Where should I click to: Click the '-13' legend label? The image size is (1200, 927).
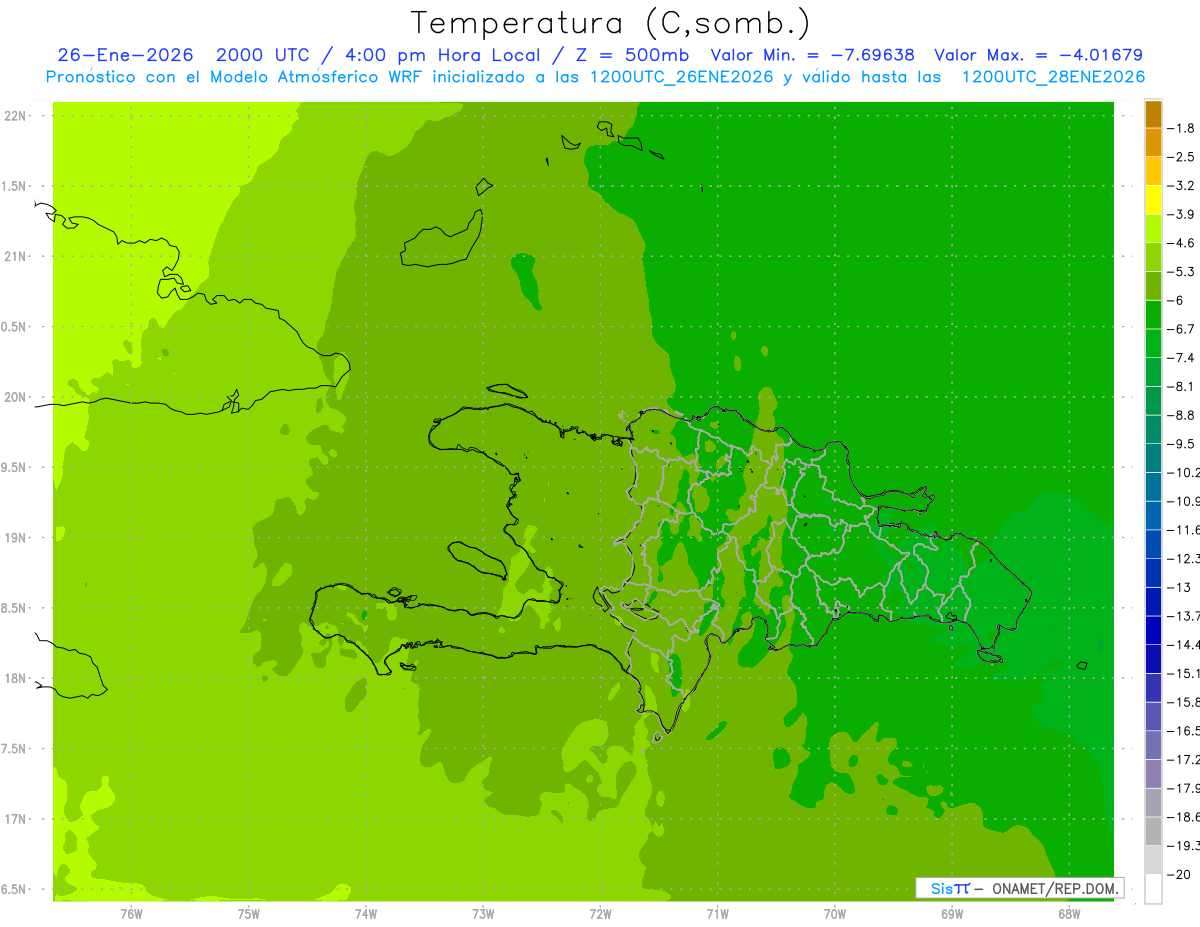click(1179, 587)
